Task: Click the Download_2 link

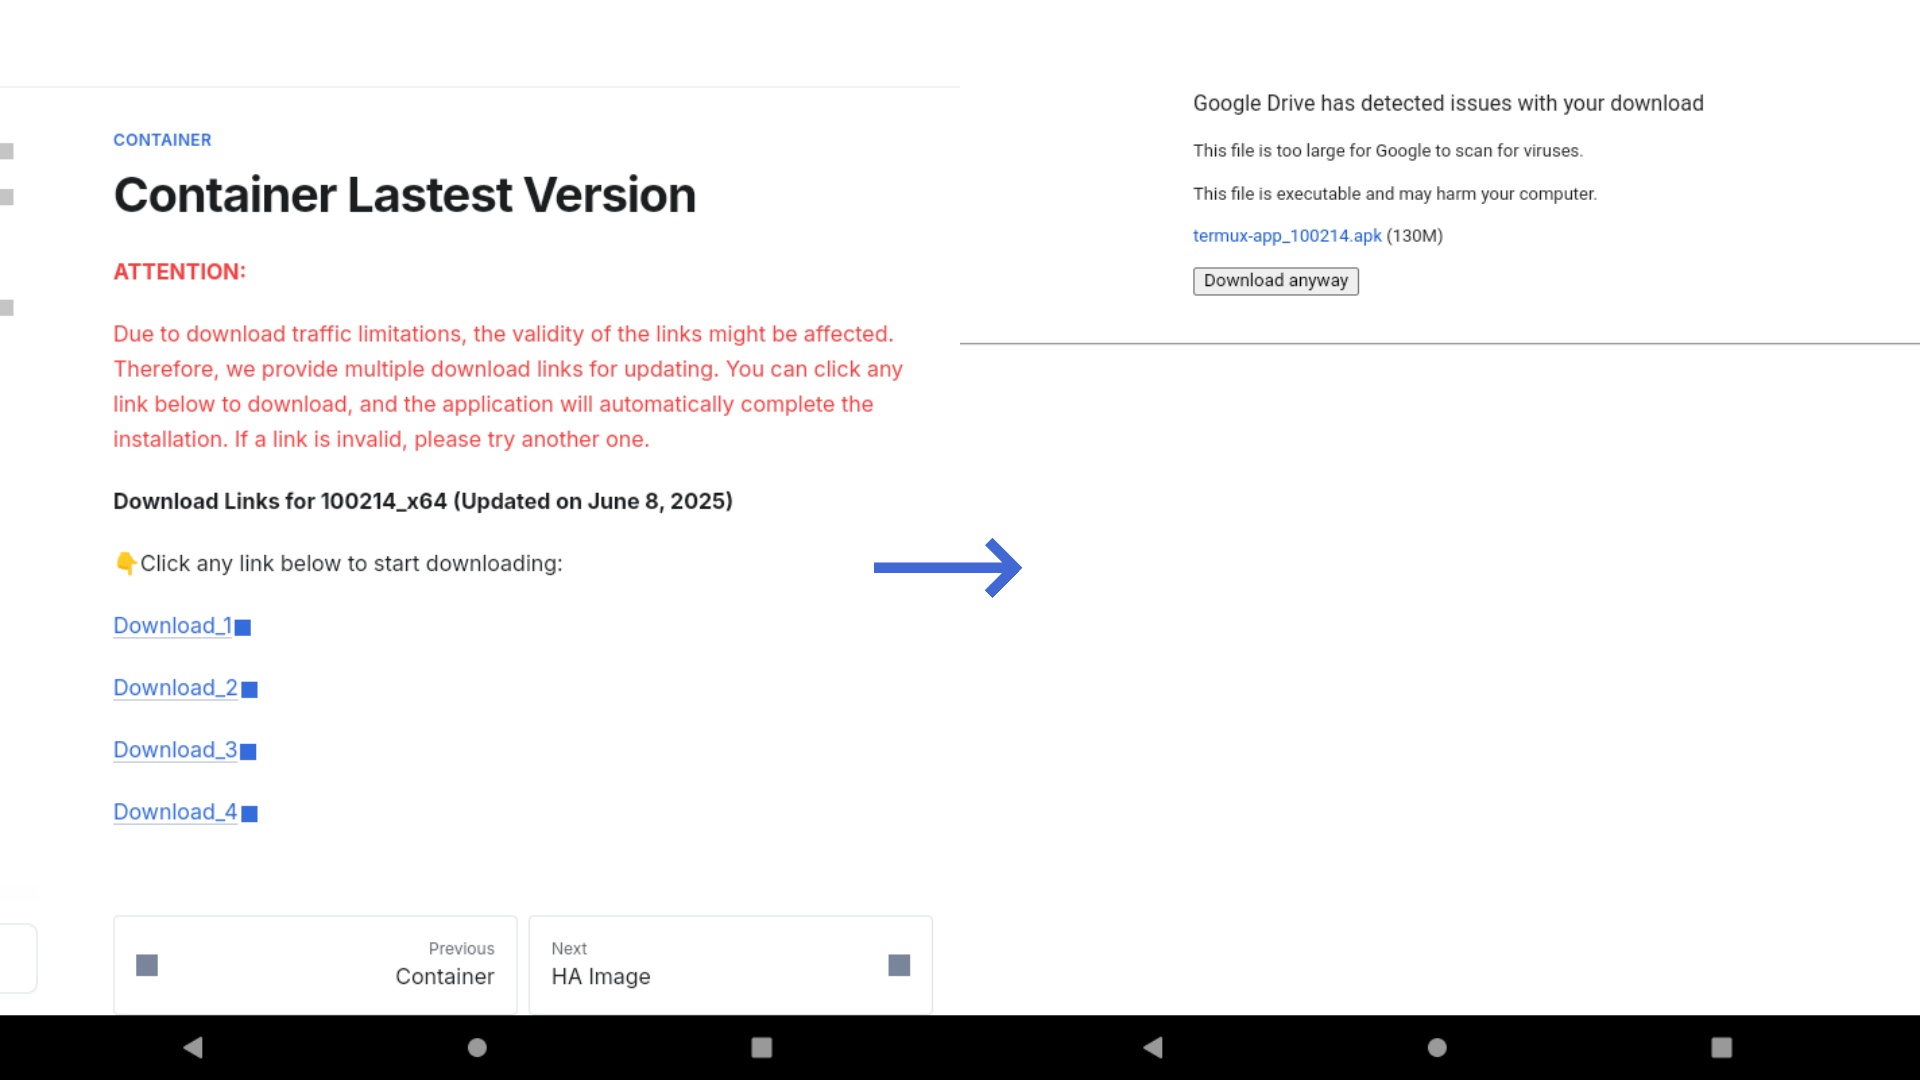Action: pos(175,688)
